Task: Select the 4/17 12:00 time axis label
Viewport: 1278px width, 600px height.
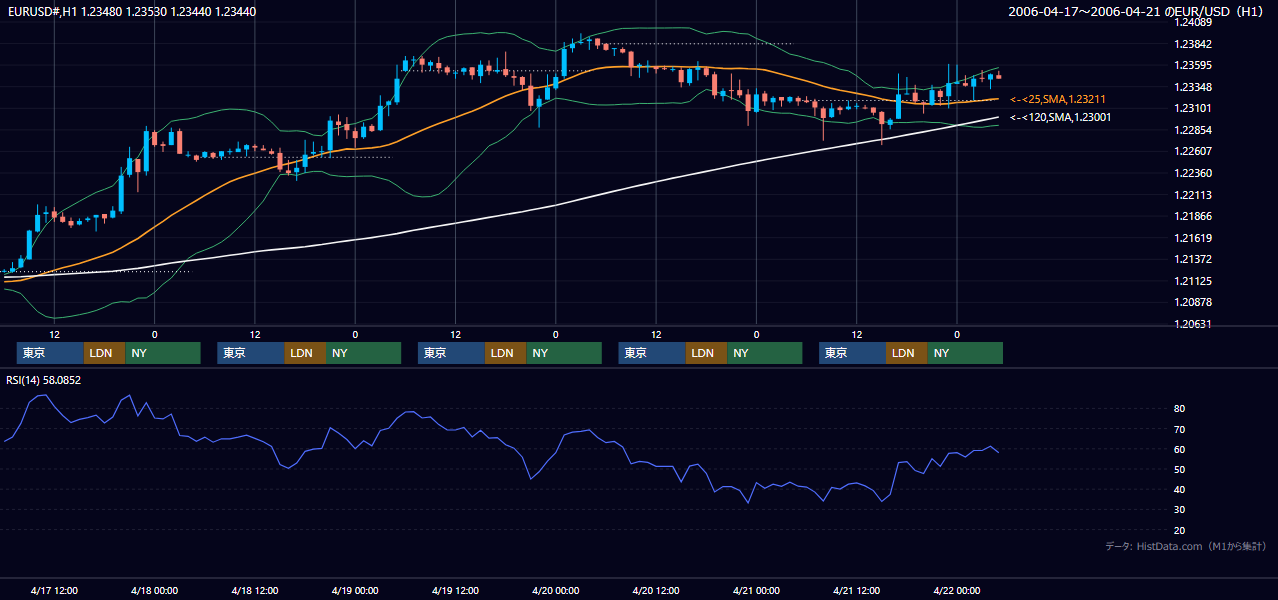Action: tap(54, 591)
